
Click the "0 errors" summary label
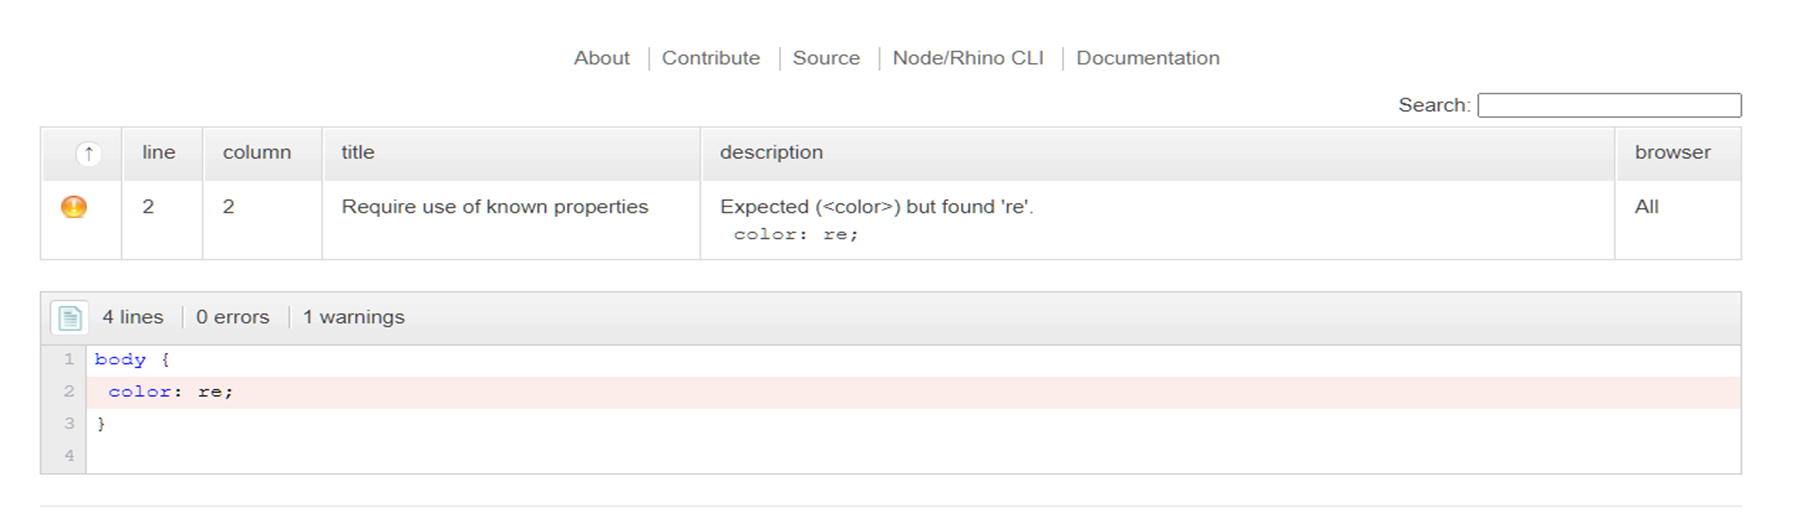click(x=232, y=317)
